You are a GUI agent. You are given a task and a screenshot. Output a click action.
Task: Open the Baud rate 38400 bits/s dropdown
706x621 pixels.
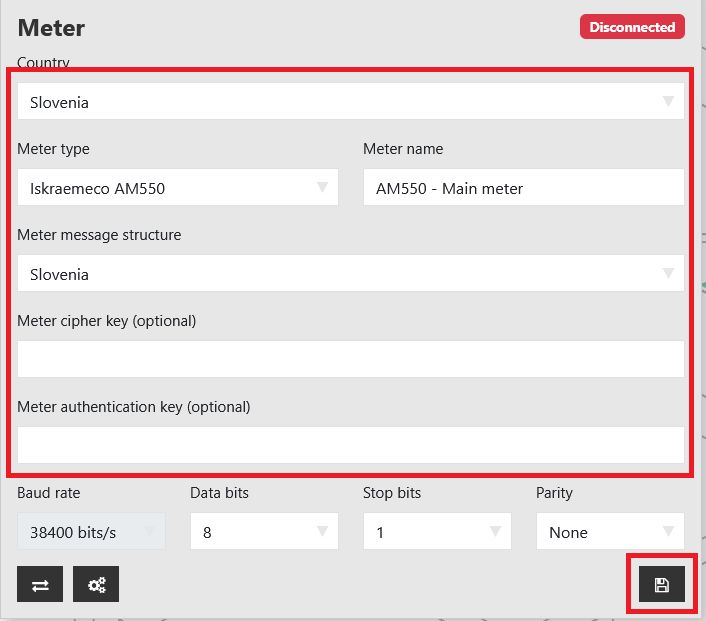coord(91,531)
